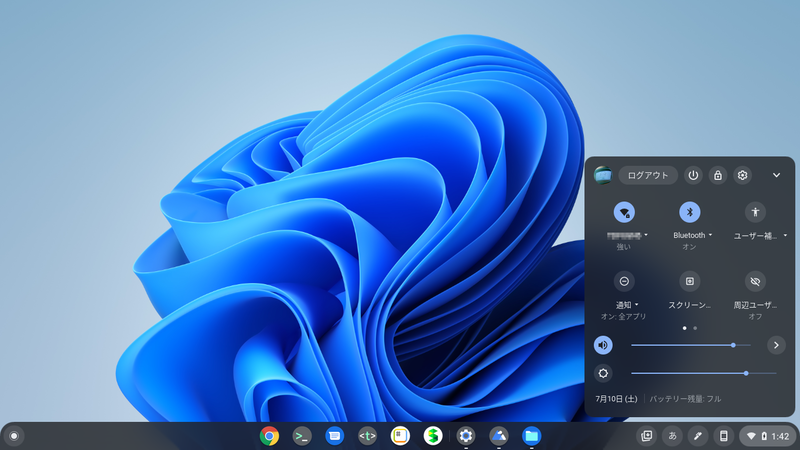This screenshot has width=800, height=450.
Task: Open the blue Messages app on the shelf
Action: [335, 436]
